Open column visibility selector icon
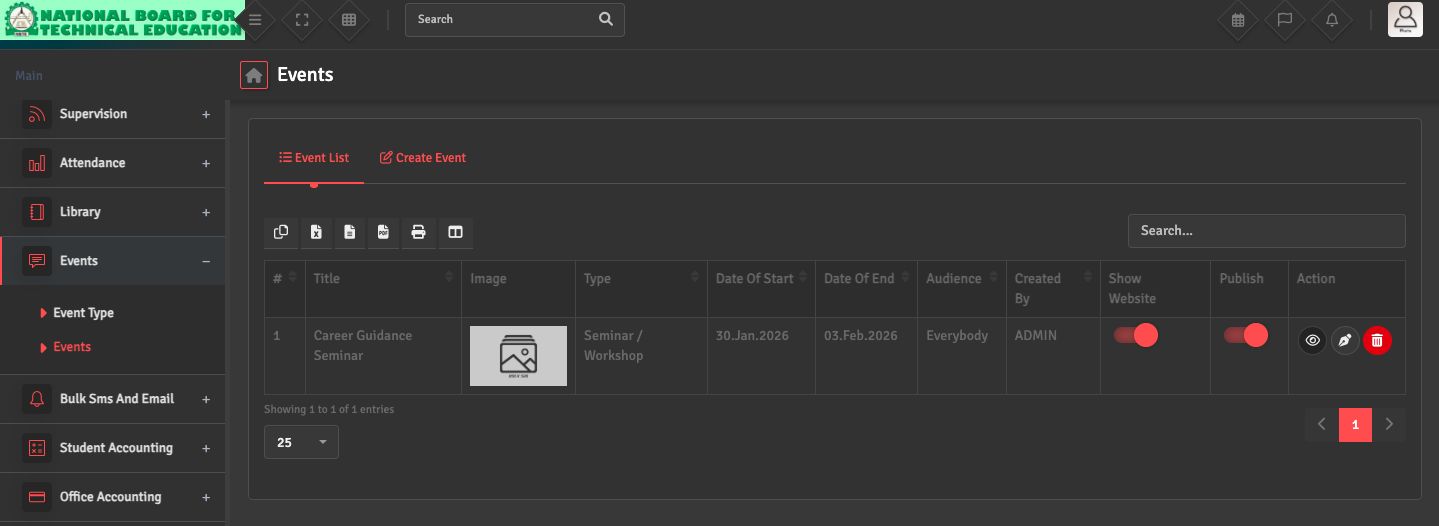This screenshot has width=1439, height=526. pos(455,232)
